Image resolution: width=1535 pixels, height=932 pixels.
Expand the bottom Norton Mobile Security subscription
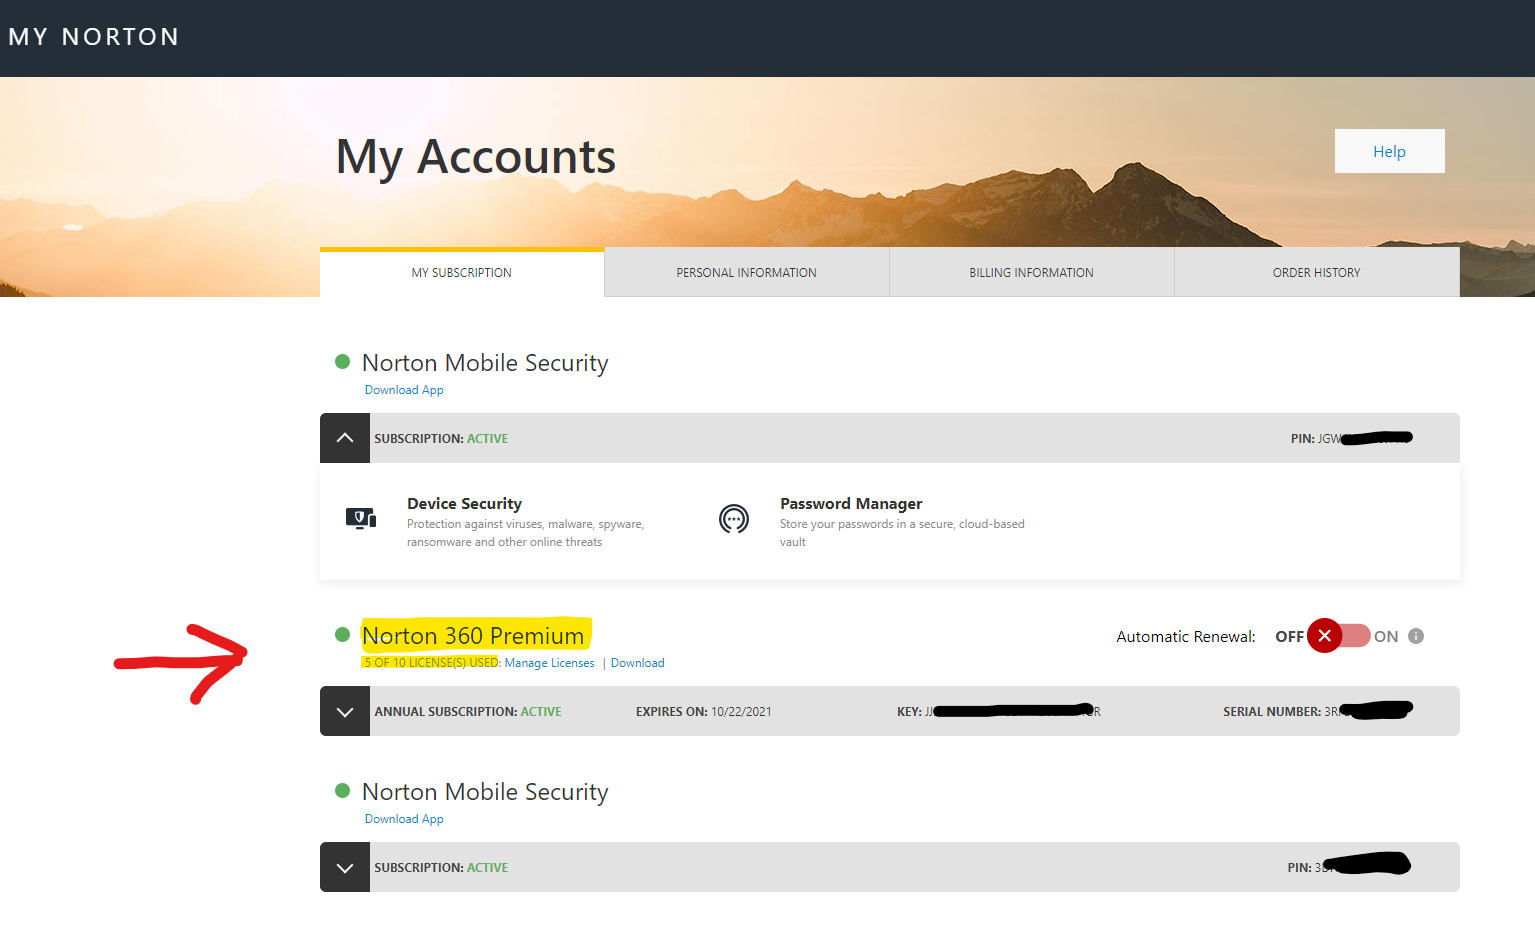(x=345, y=867)
